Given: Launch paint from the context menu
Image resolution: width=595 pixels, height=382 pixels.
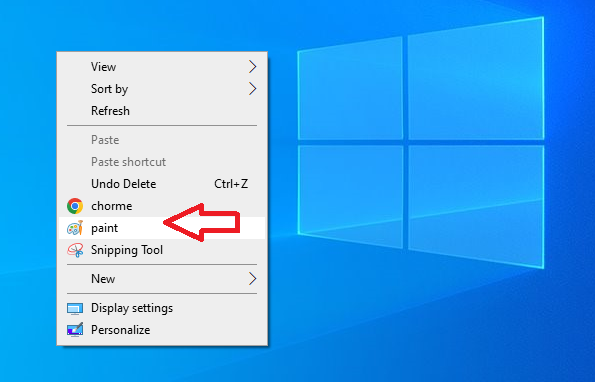Looking at the screenshot, I should tap(162, 228).
